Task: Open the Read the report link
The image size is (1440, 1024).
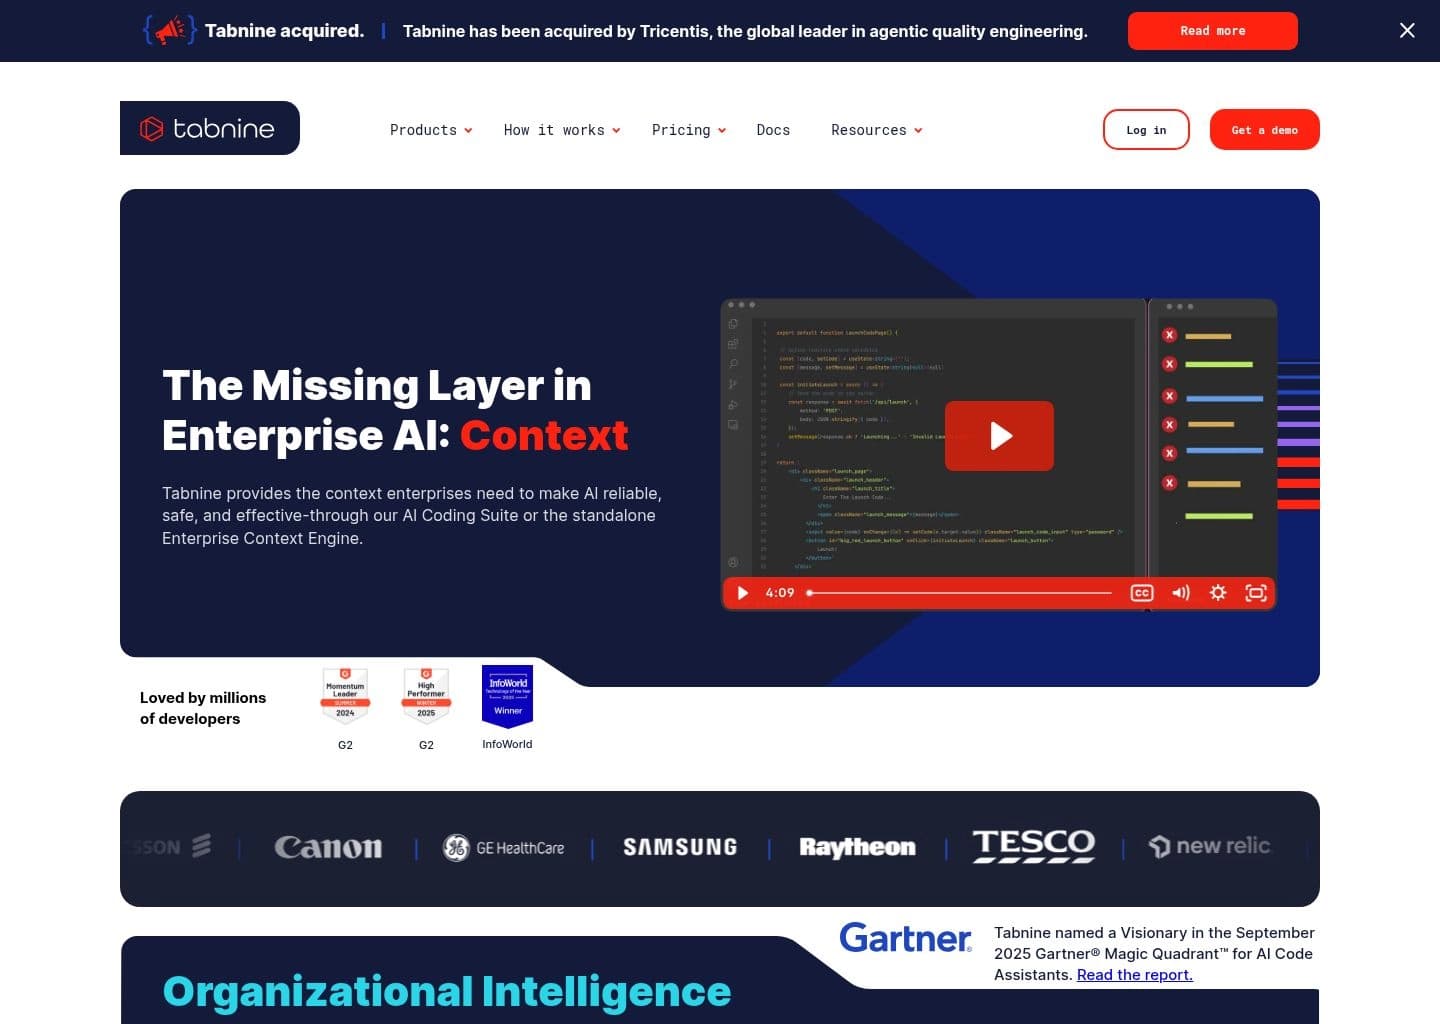Action: 1135,975
